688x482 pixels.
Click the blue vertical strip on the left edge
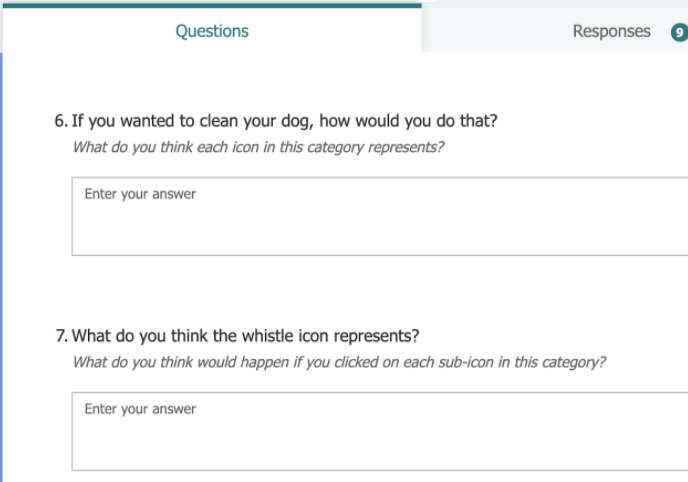click(x=1, y=267)
